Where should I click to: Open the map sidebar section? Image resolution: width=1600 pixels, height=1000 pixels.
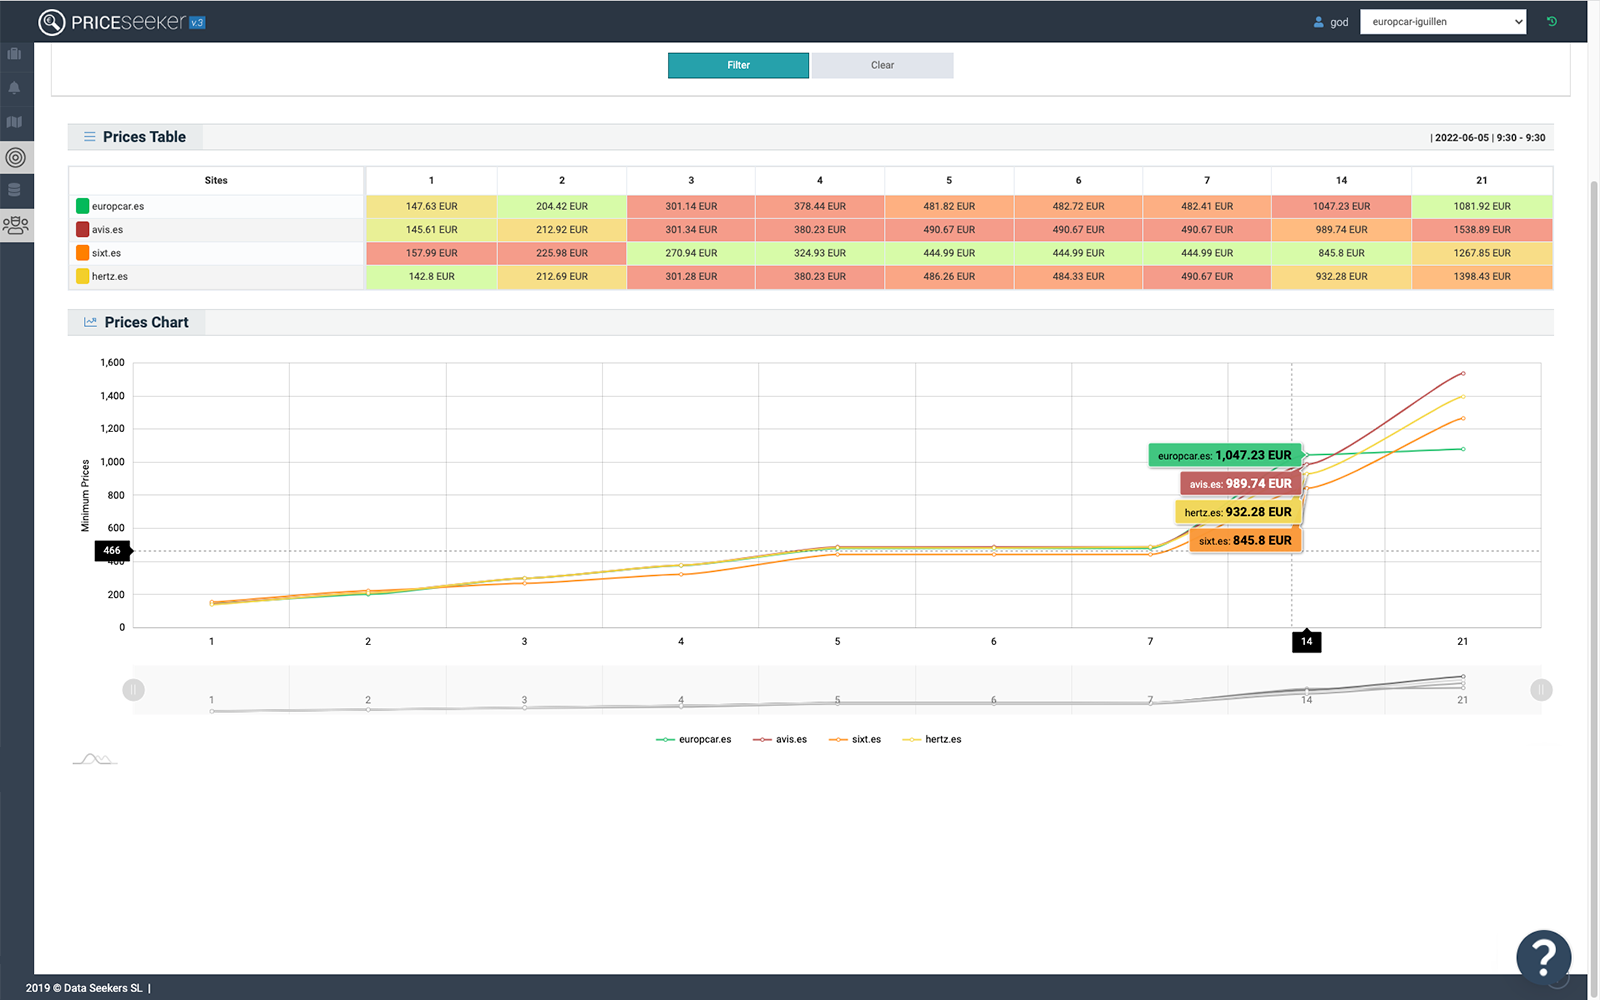tap(14, 122)
